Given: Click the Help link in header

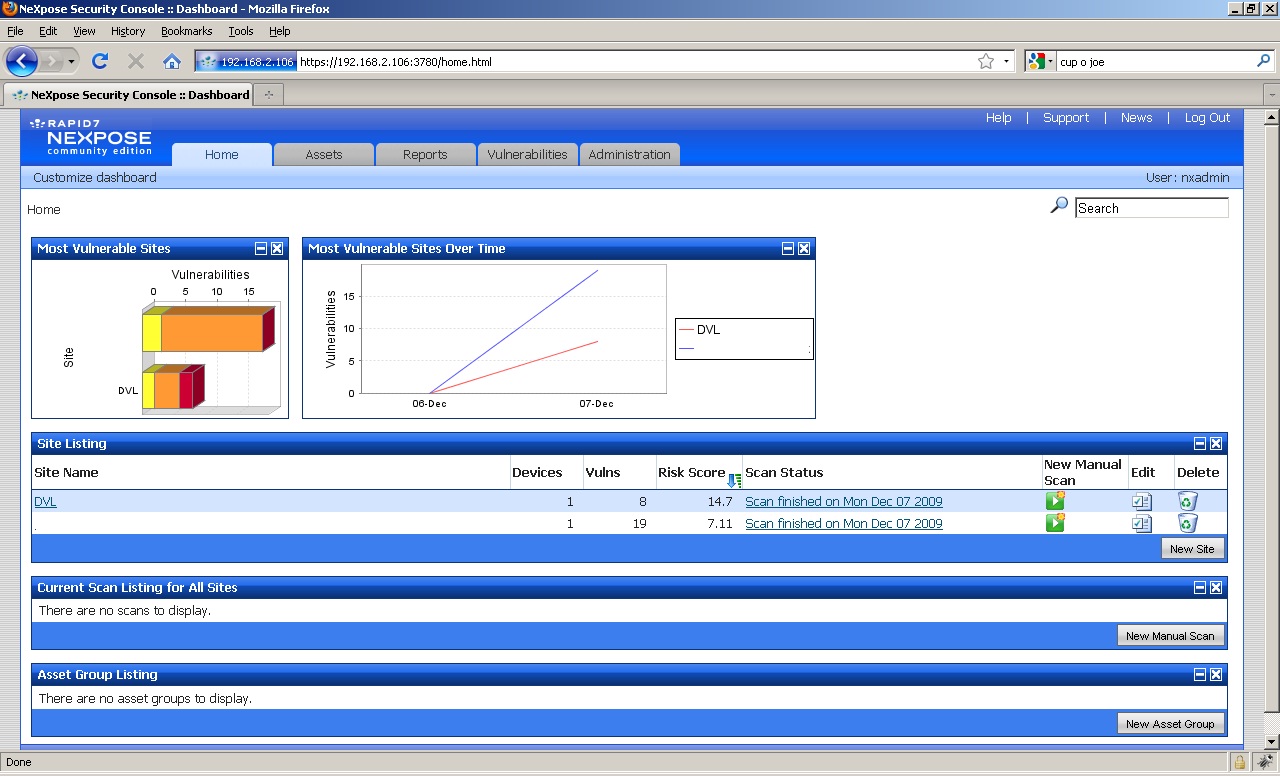Looking at the screenshot, I should pyautogui.click(x=998, y=117).
